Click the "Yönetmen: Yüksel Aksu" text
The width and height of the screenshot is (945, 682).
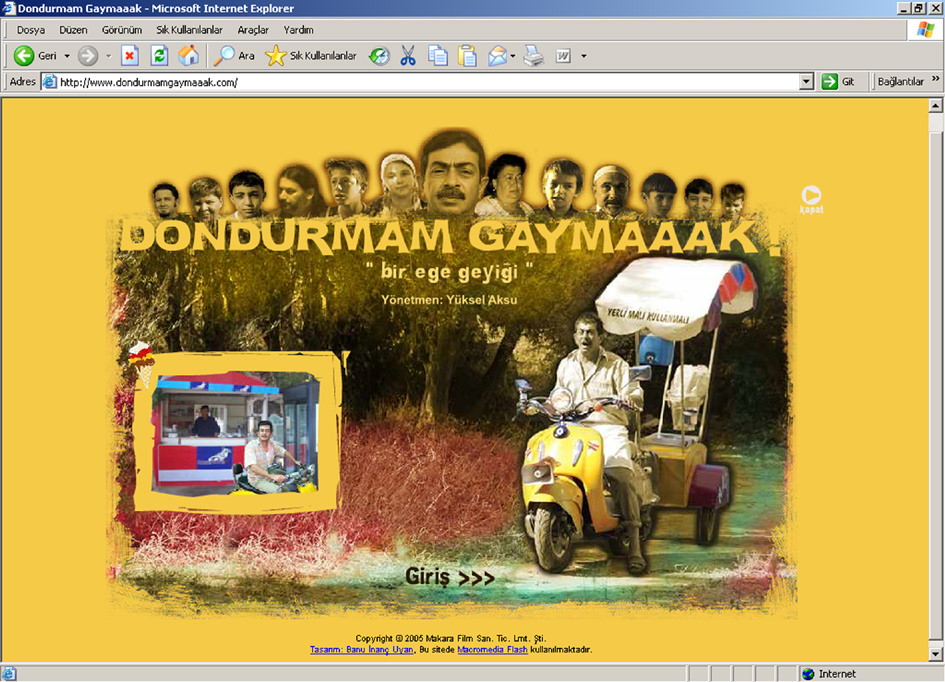pyautogui.click(x=449, y=299)
